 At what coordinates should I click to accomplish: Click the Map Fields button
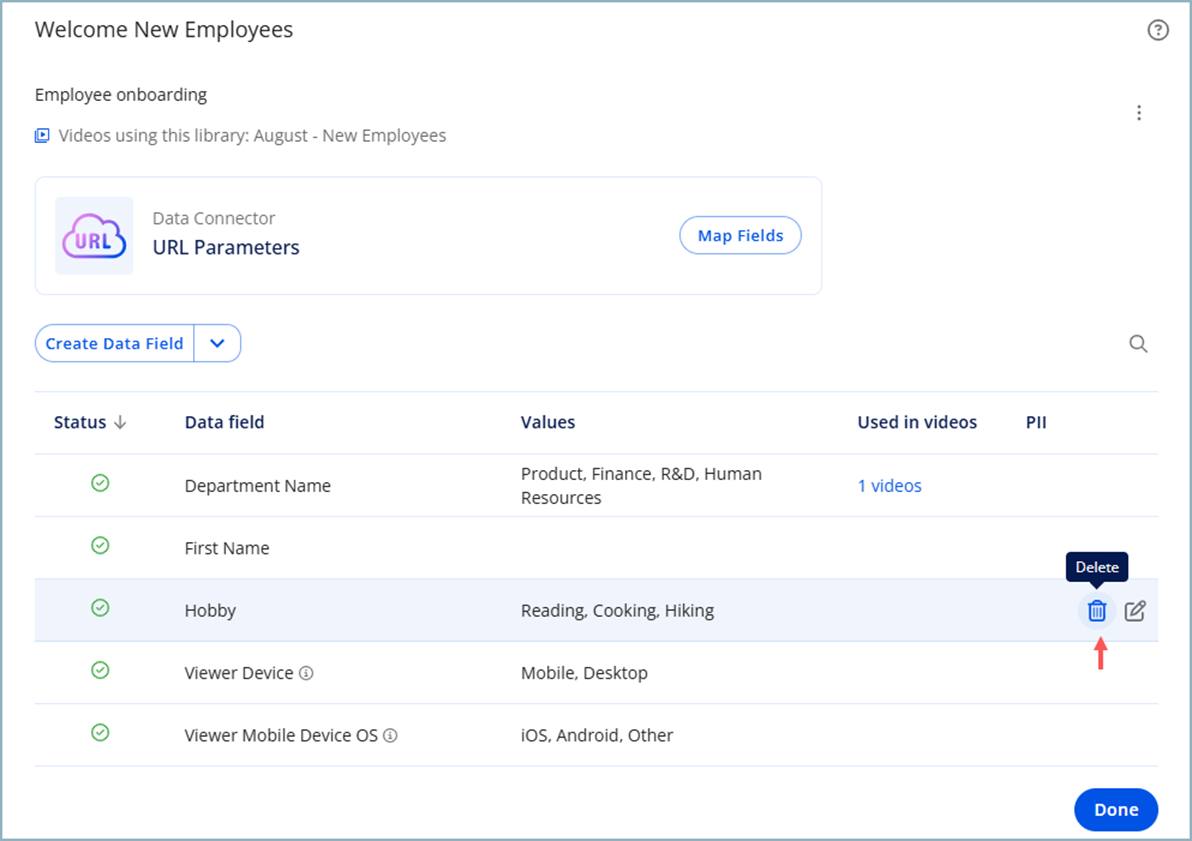[x=740, y=236]
